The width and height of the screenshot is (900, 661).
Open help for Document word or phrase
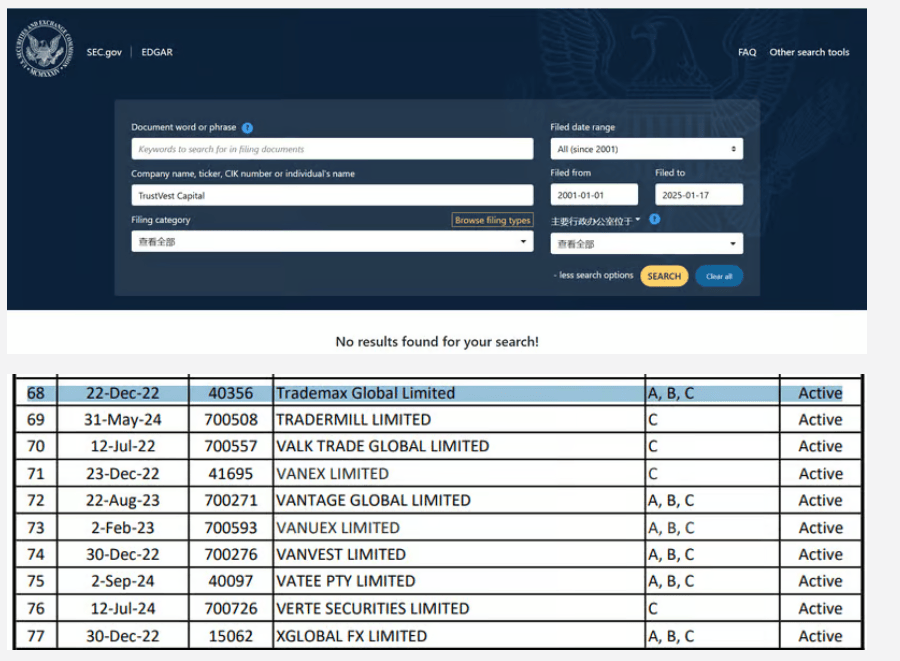pos(247,128)
